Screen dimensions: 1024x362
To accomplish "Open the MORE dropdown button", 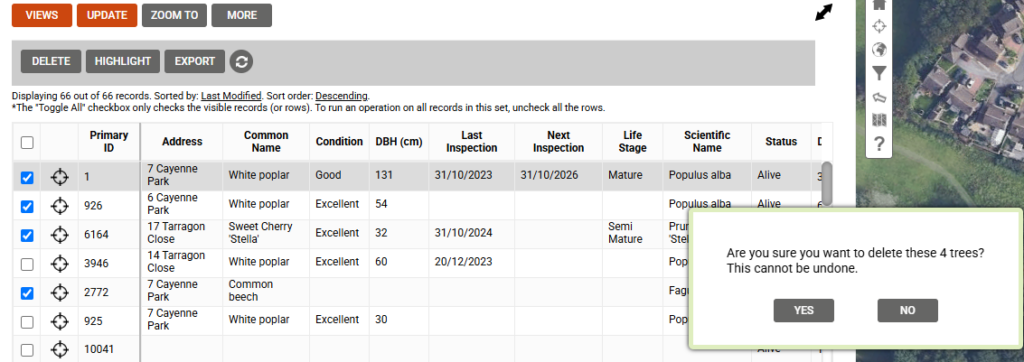I will click(x=242, y=15).
